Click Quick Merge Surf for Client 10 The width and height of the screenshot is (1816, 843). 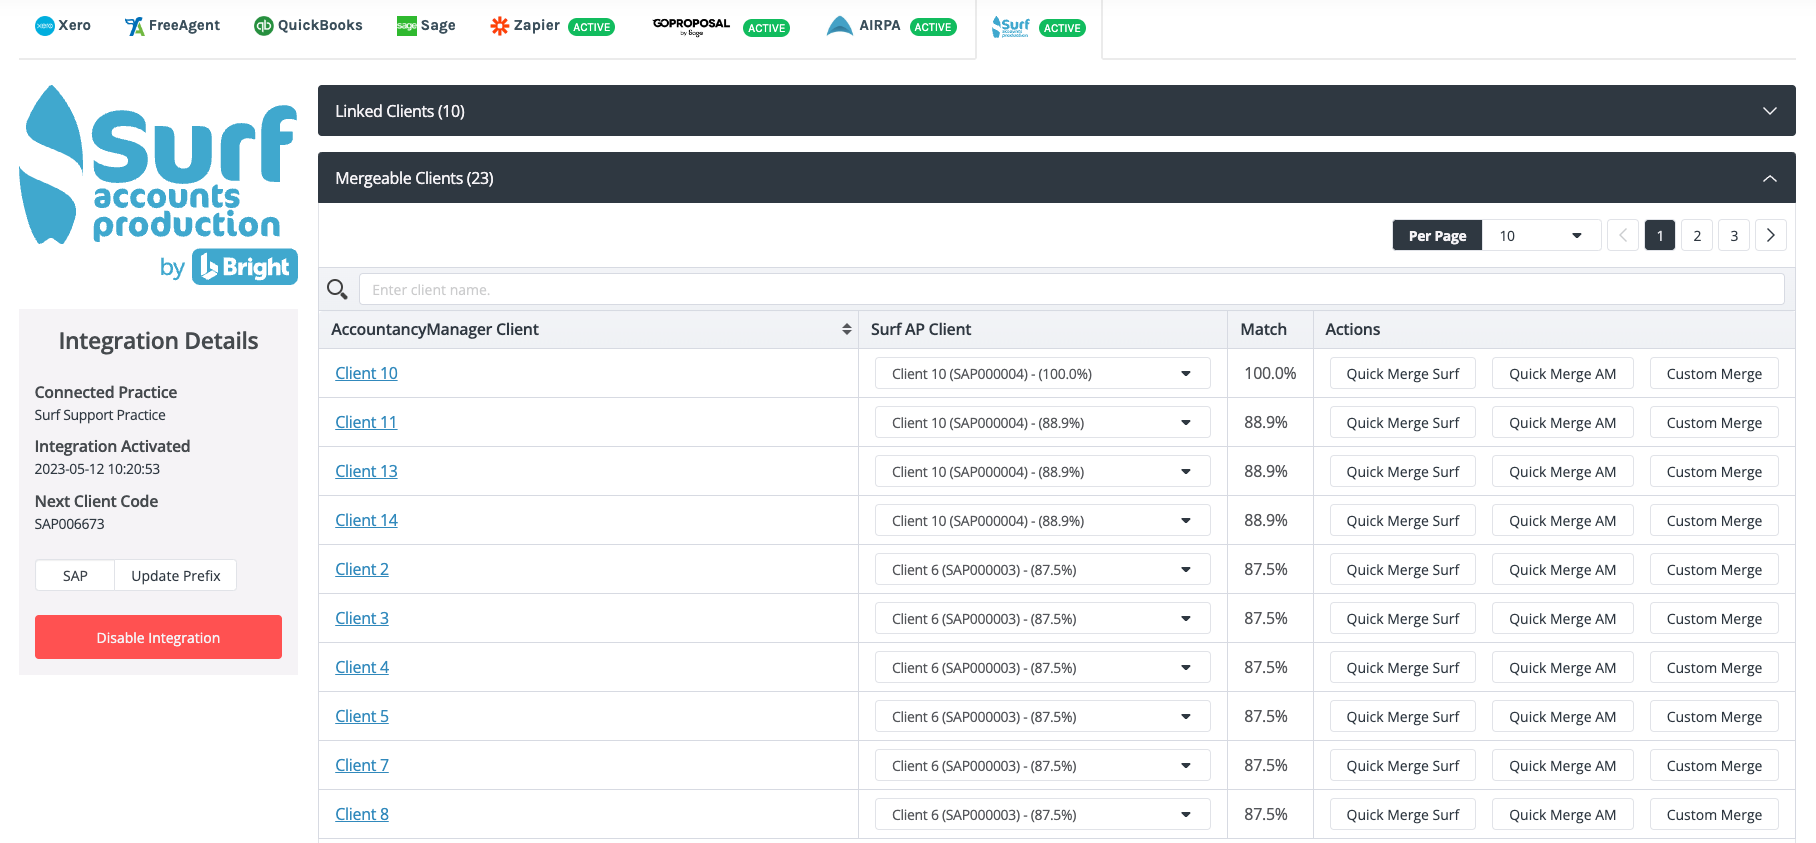pyautogui.click(x=1402, y=374)
